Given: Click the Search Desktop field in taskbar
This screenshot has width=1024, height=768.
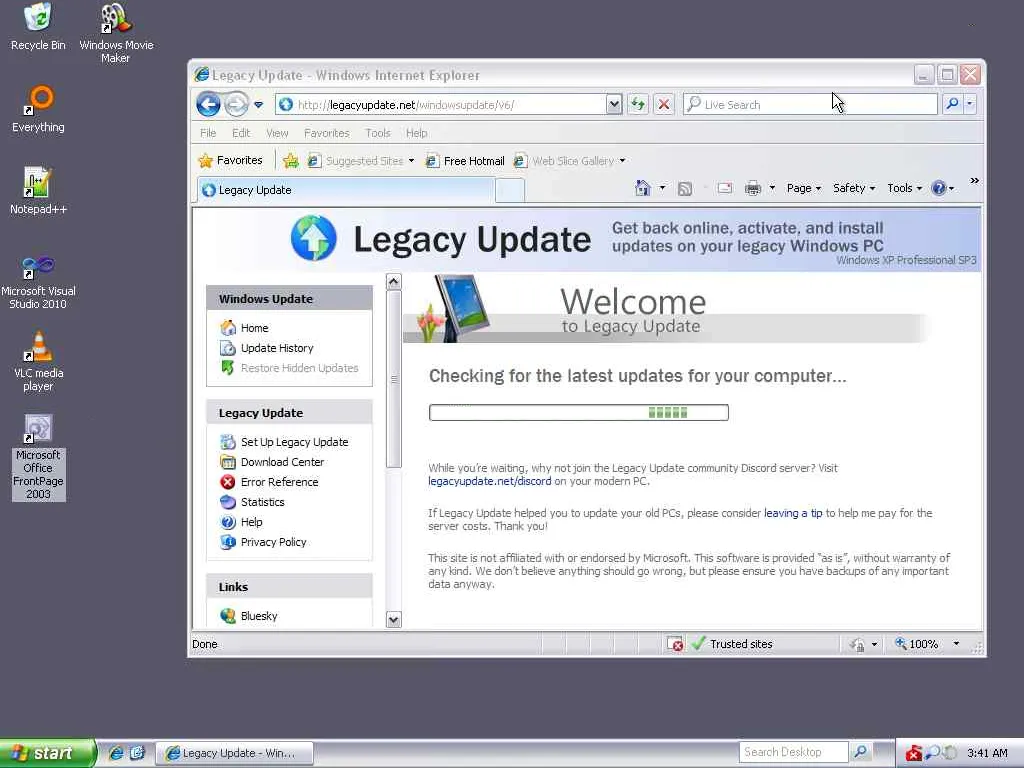Looking at the screenshot, I should pos(793,752).
